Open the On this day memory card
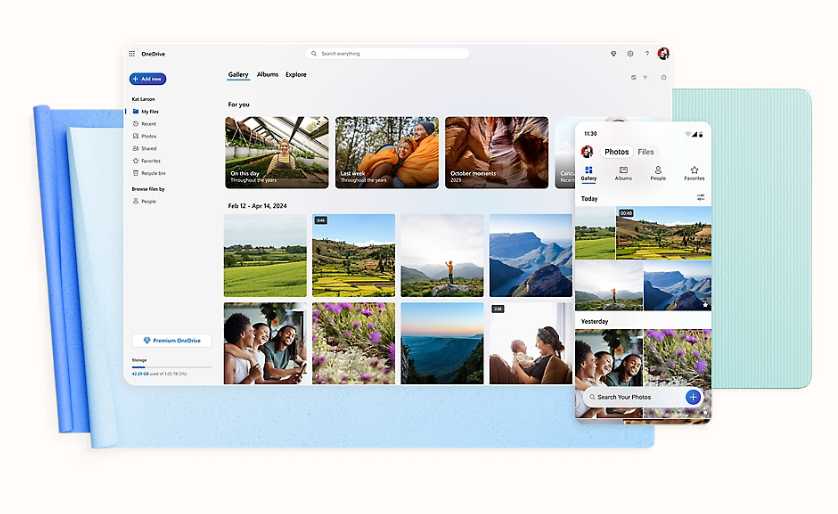Image resolution: width=838 pixels, height=514 pixels. (x=277, y=153)
